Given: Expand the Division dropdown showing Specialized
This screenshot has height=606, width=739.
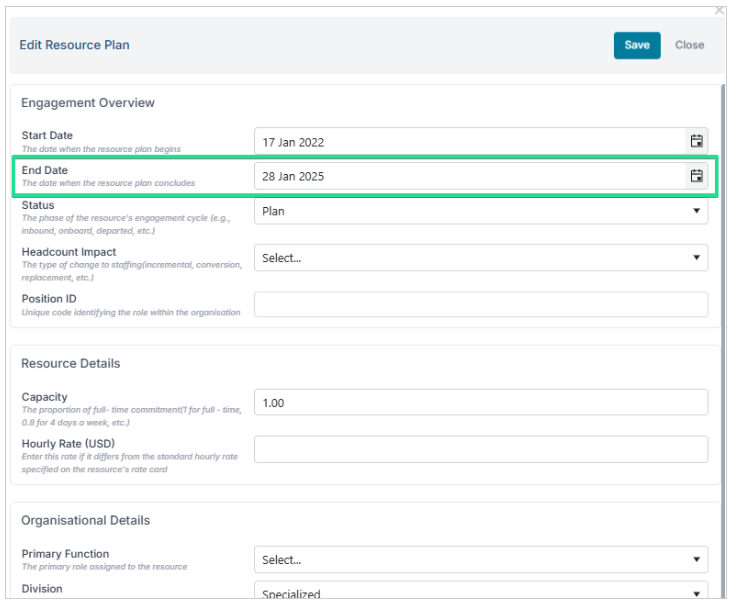Looking at the screenshot, I should [481, 591].
